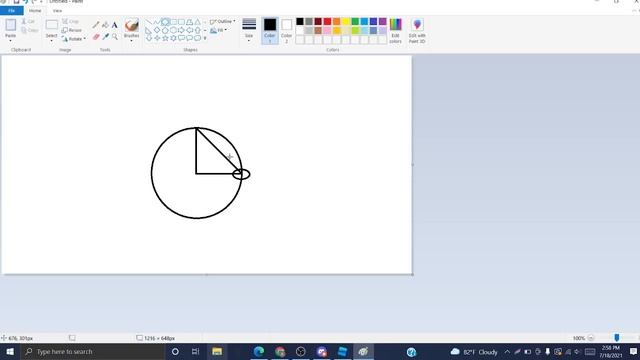Select the Eraser tool

coord(96,37)
